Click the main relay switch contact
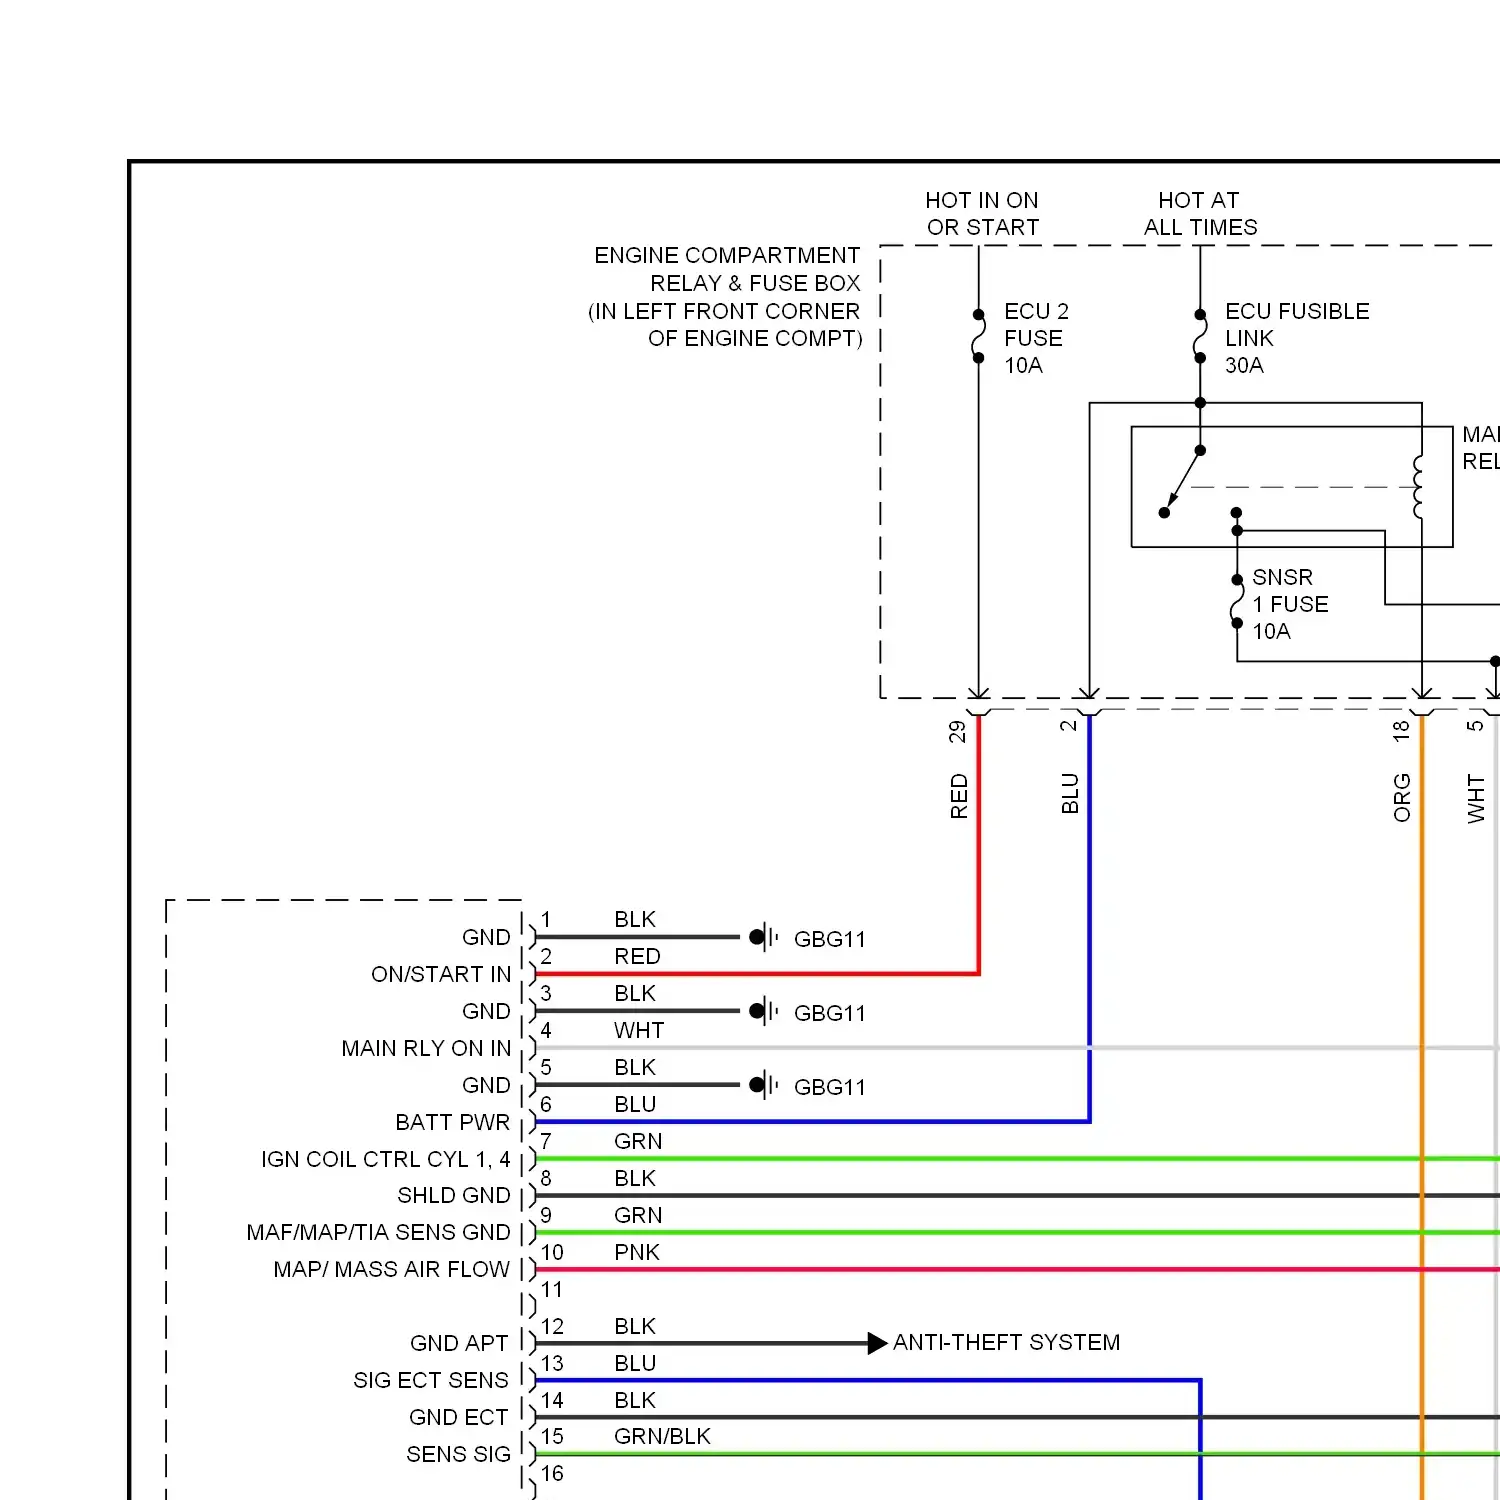1500x1500 pixels. click(1182, 482)
